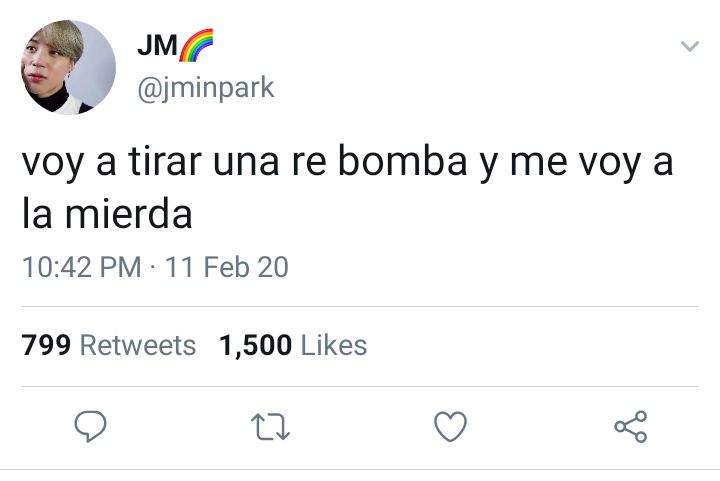
Task: Click the date 11 Feb 20
Action: (x=227, y=267)
